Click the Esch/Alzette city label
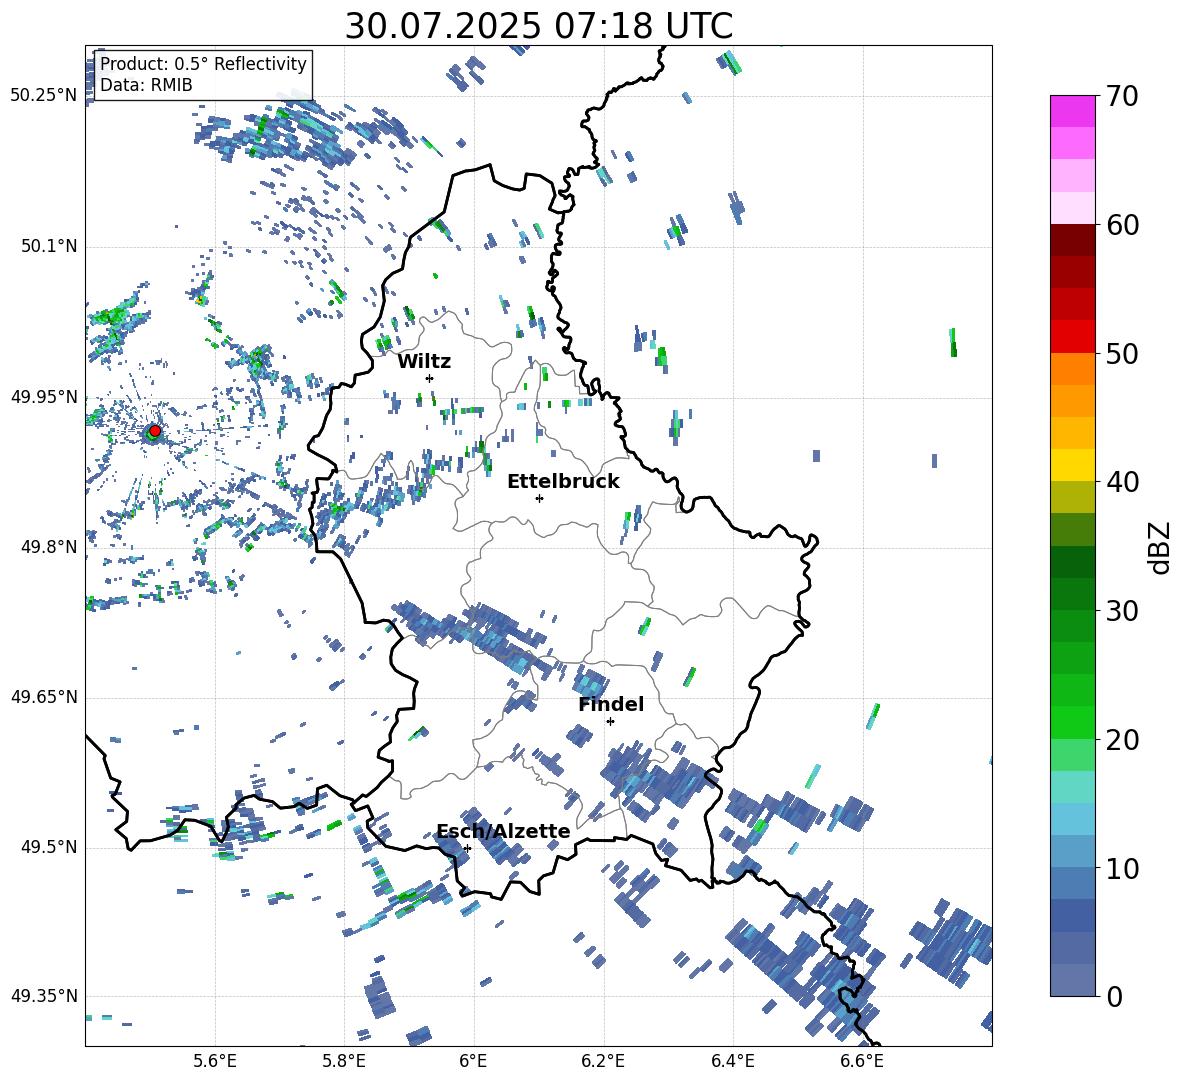Screen dimensions: 1184x1081 point(503,832)
